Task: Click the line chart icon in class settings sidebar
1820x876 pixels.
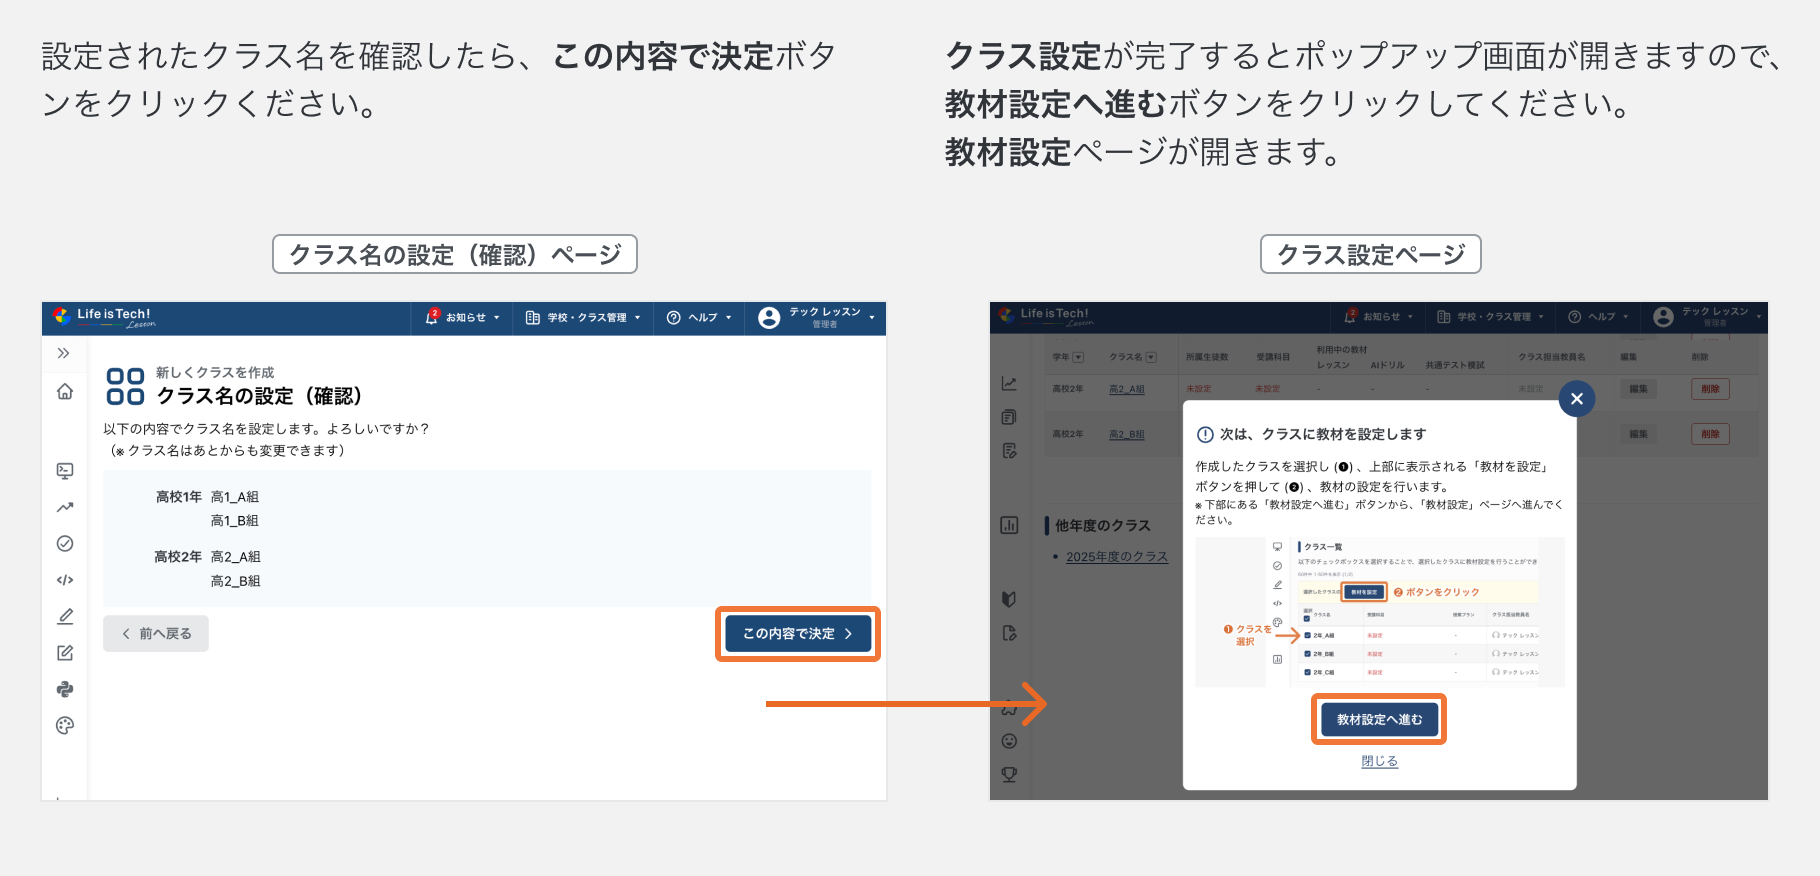Action: pyautogui.click(x=1009, y=384)
